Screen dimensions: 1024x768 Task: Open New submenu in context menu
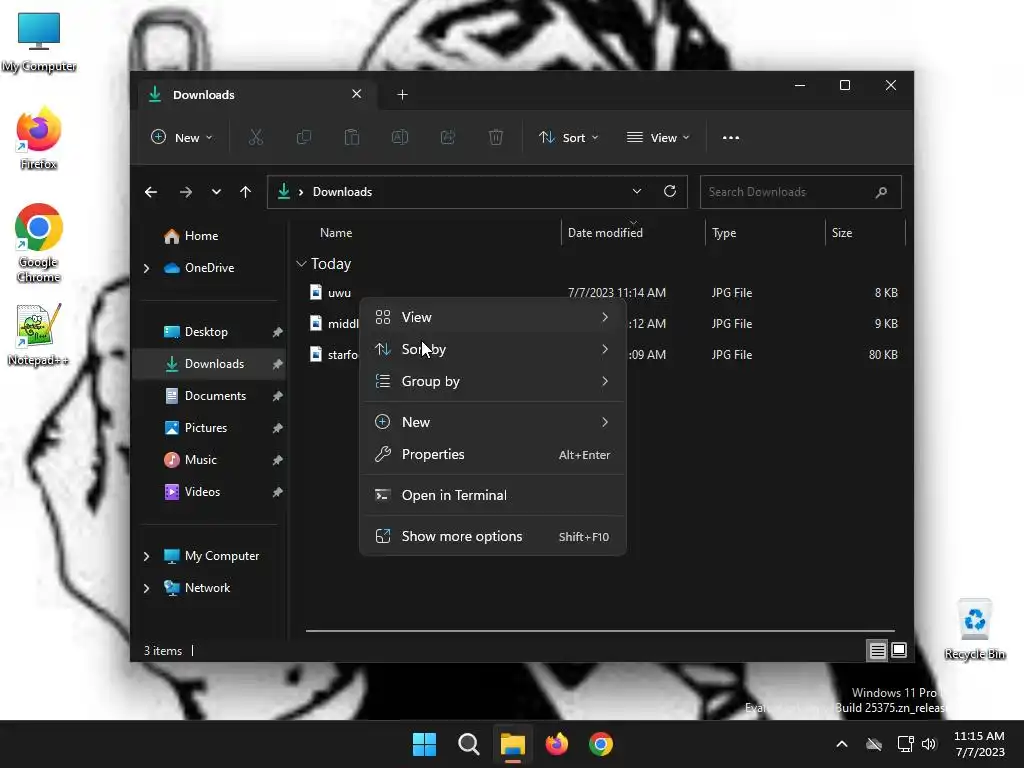point(493,423)
